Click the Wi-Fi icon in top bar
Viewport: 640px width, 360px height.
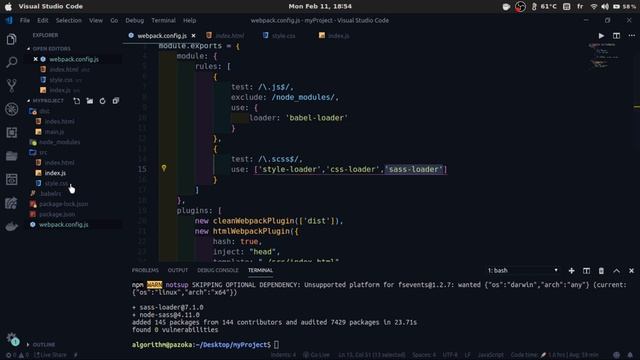click(x=593, y=7)
